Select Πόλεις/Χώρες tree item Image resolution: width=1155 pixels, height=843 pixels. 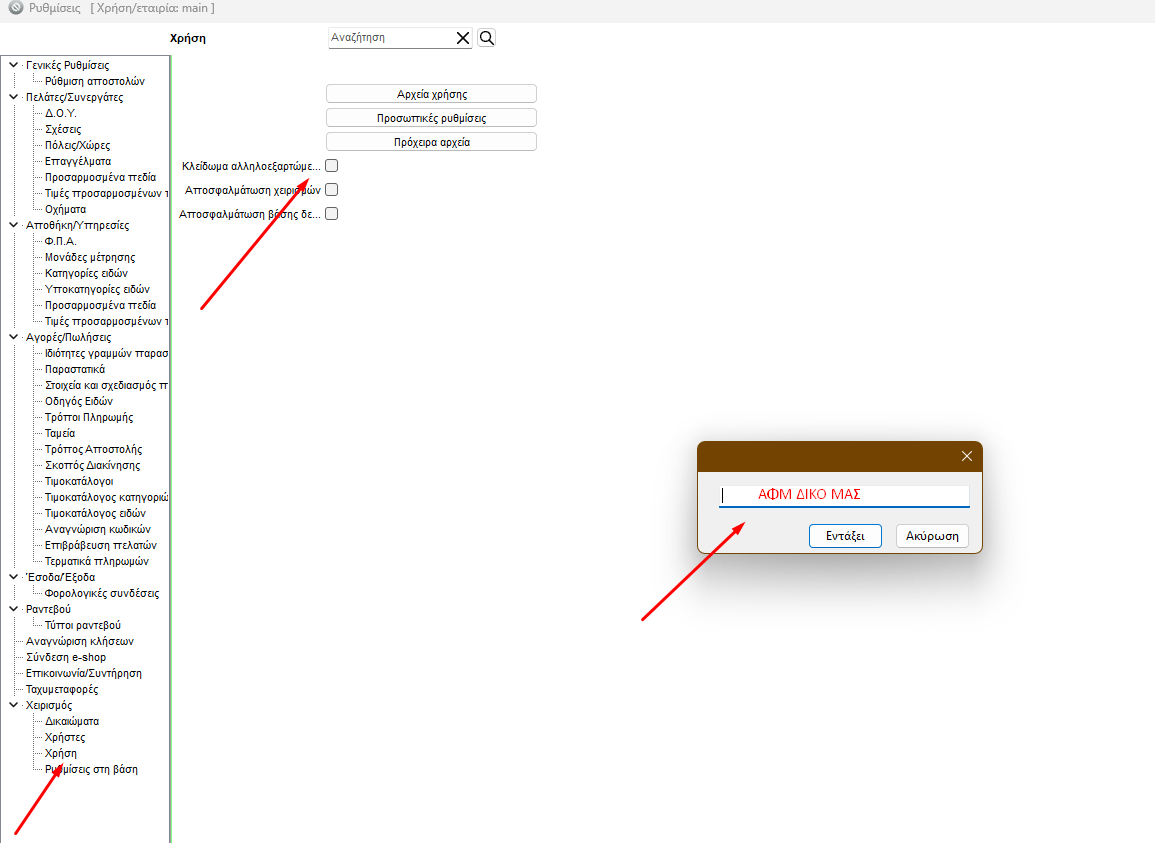click(x=77, y=145)
